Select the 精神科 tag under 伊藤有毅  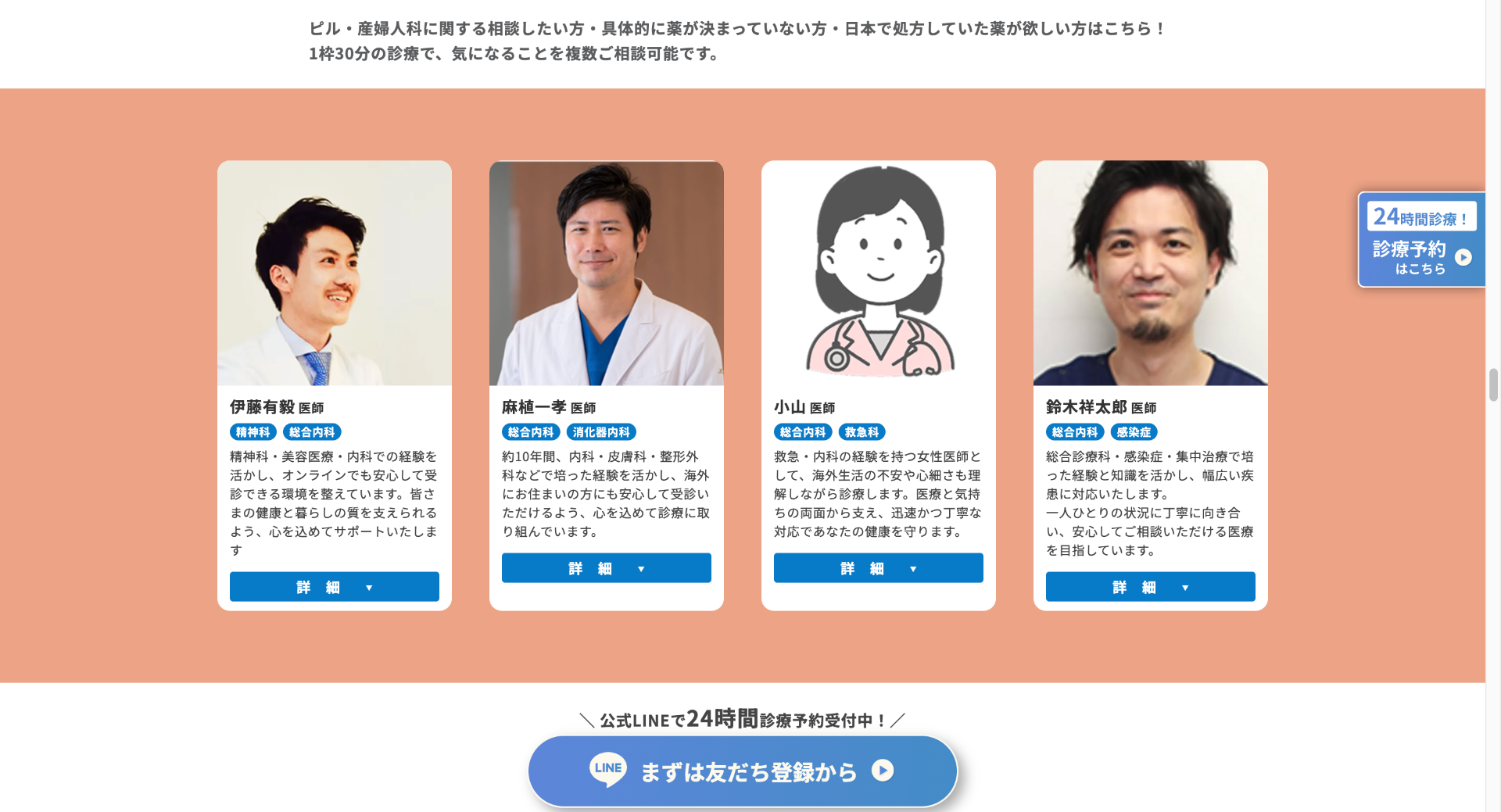(253, 432)
